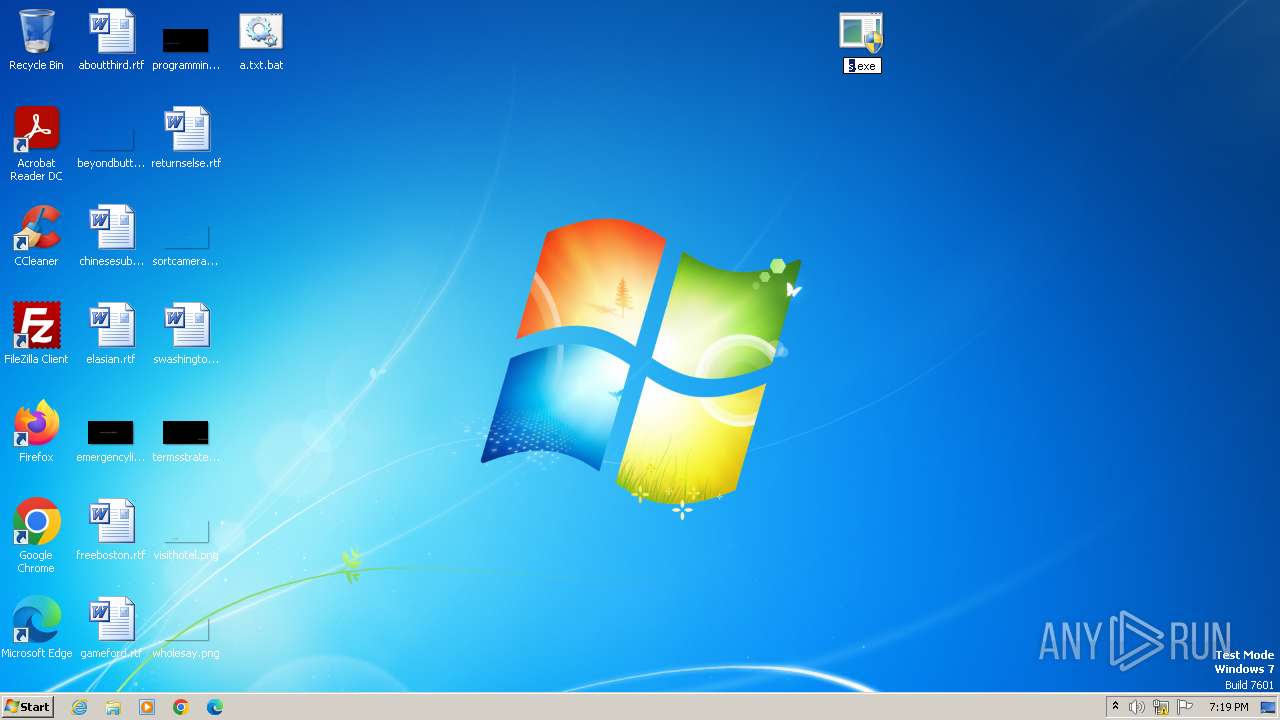The width and height of the screenshot is (1280, 720).
Task: Launch Internet Explorer from the taskbar
Action: 79,707
